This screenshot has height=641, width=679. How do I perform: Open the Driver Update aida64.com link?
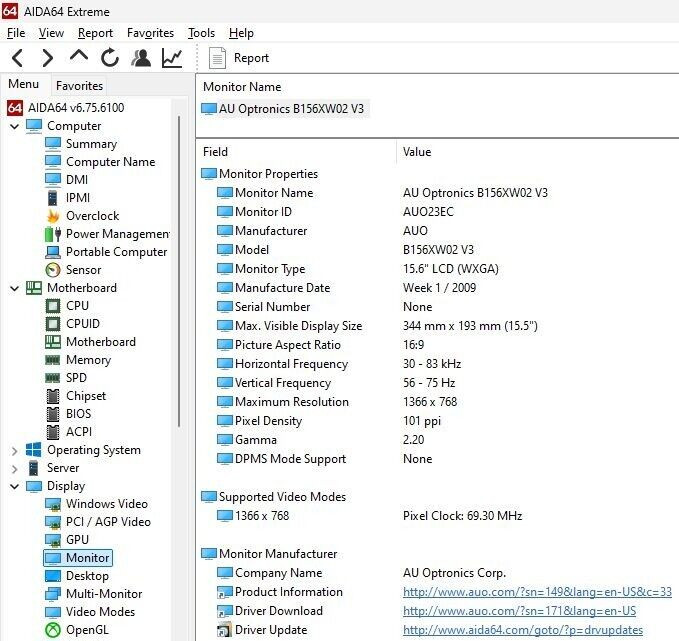pyautogui.click(x=523, y=630)
